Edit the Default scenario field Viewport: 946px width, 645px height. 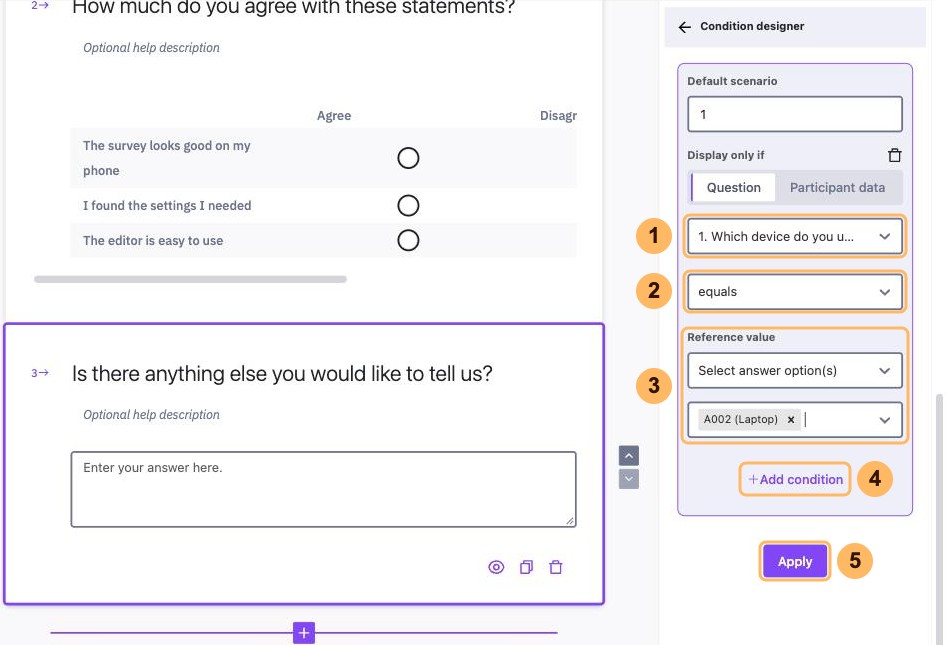(795, 114)
